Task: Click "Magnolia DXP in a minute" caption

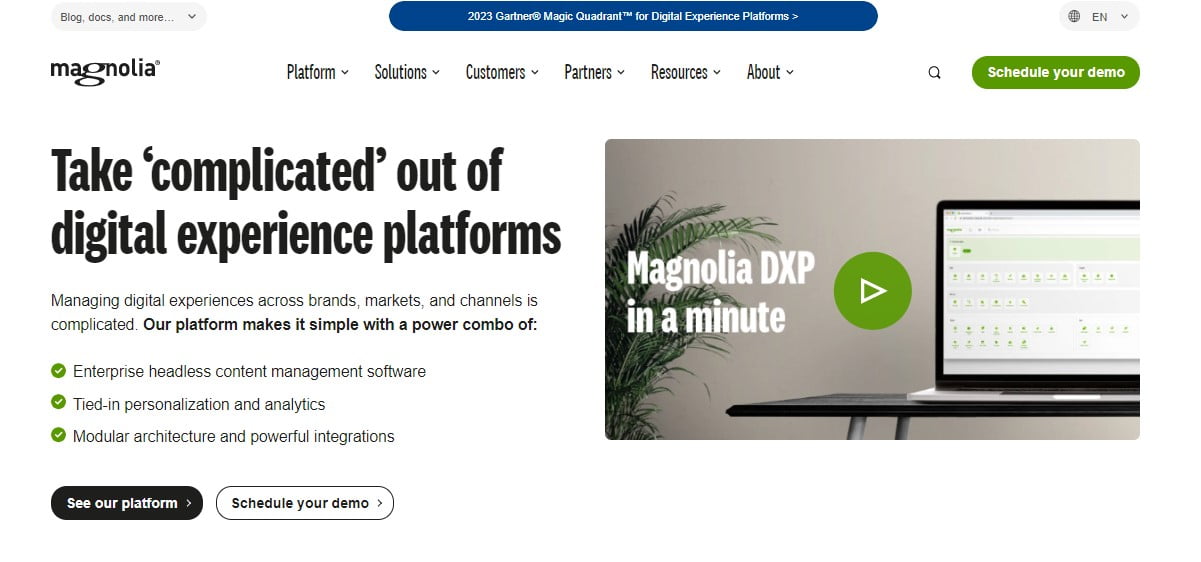Action: (x=720, y=291)
